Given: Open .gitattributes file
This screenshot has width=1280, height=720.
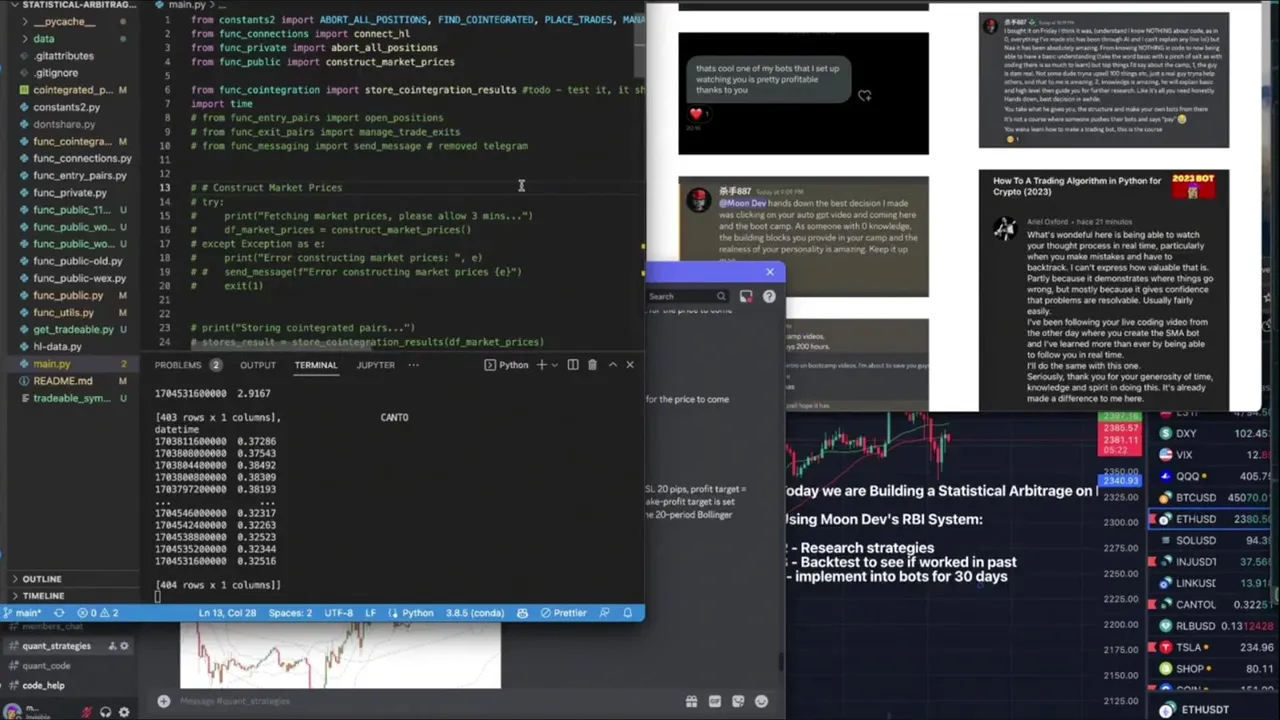Looking at the screenshot, I should (63, 56).
